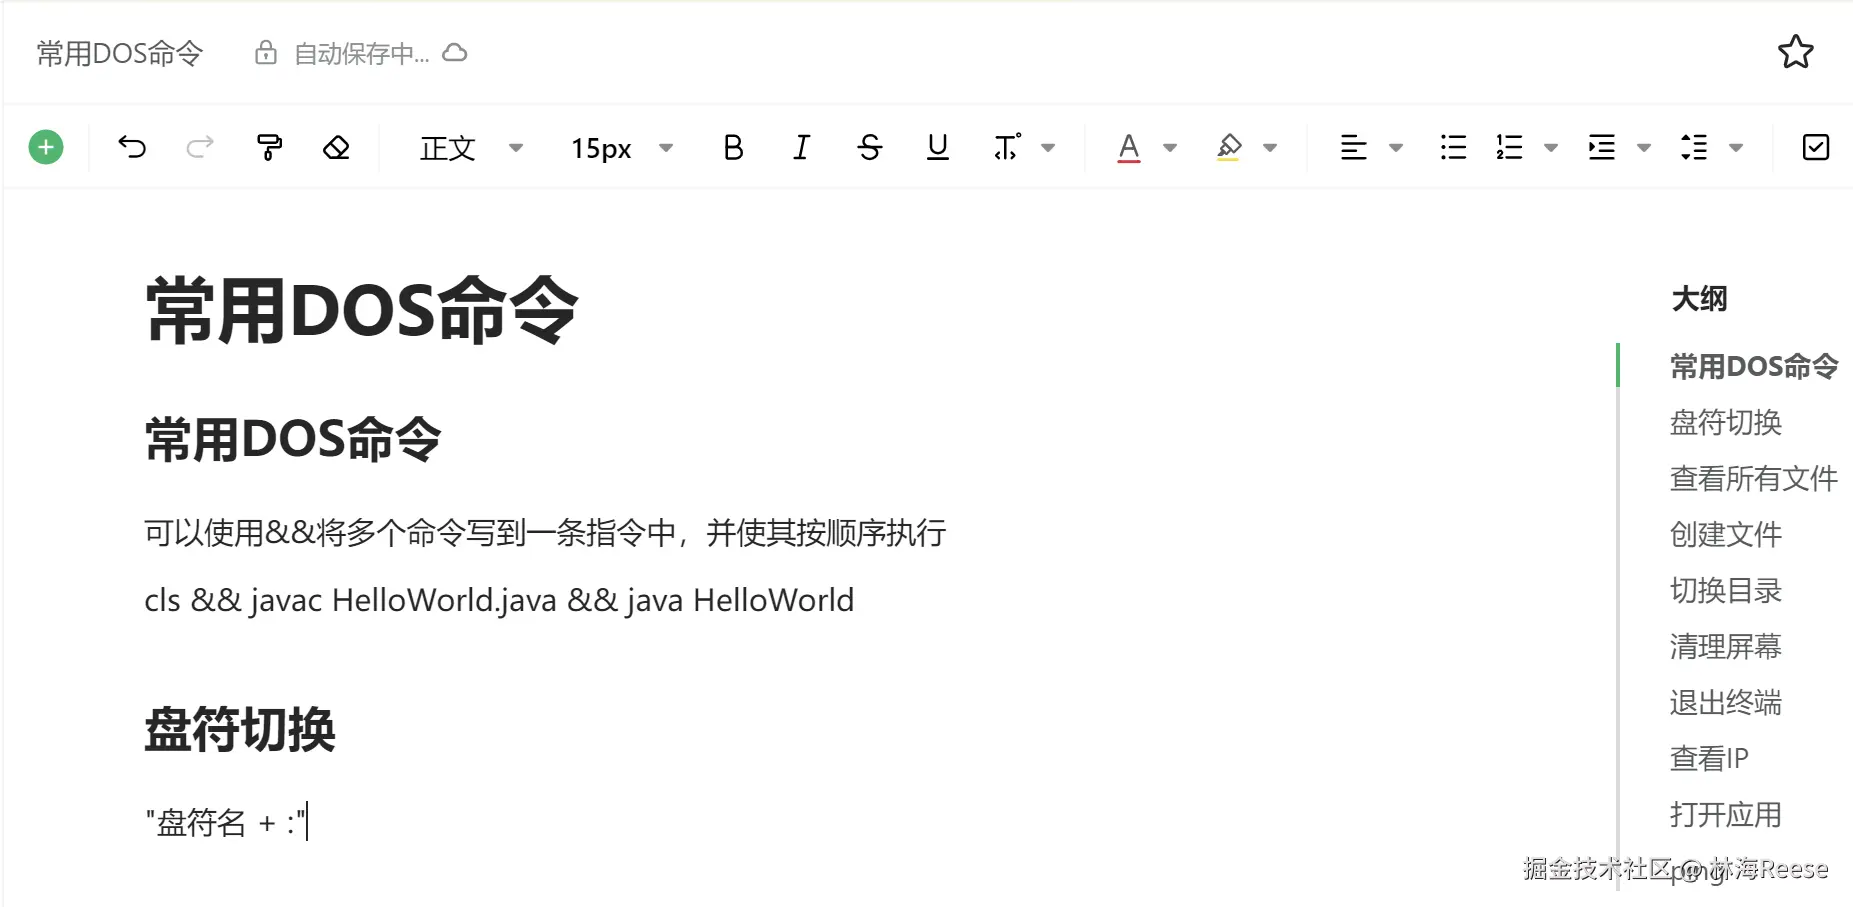1853x907 pixels.
Task: Select the format painter tool
Action: pos(269,148)
